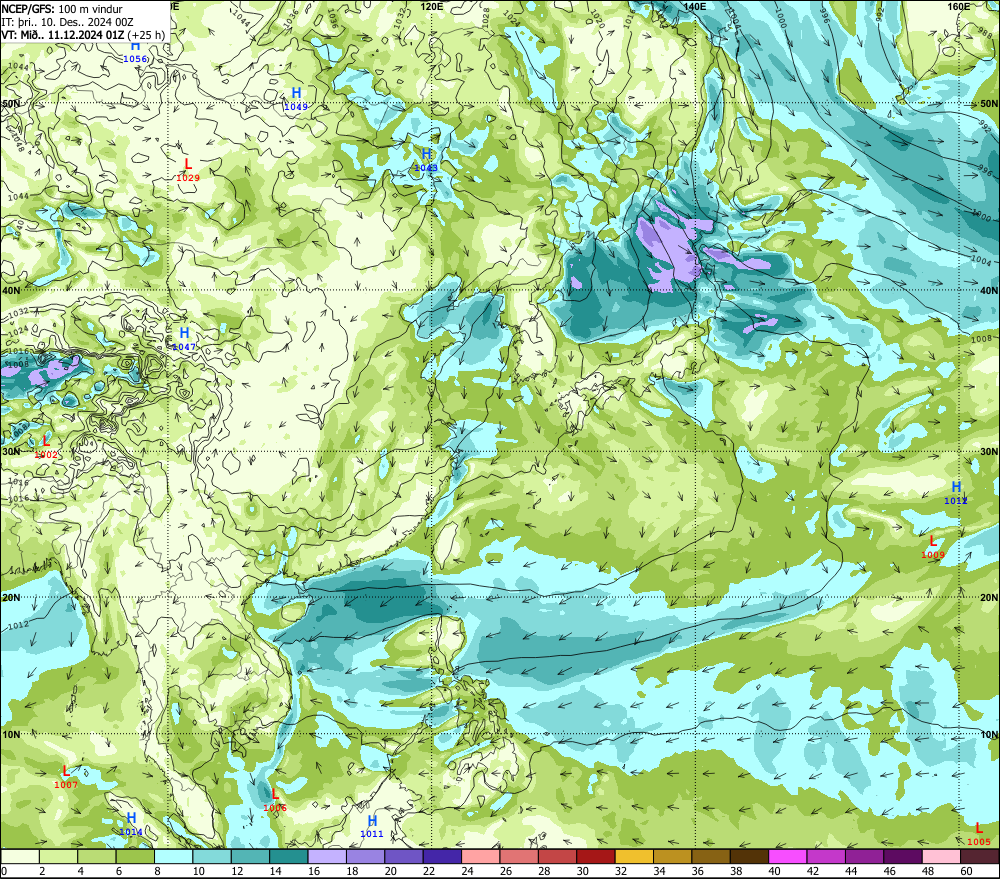Click the H 1043 high pressure marker
1000x879 pixels.
click(x=426, y=160)
